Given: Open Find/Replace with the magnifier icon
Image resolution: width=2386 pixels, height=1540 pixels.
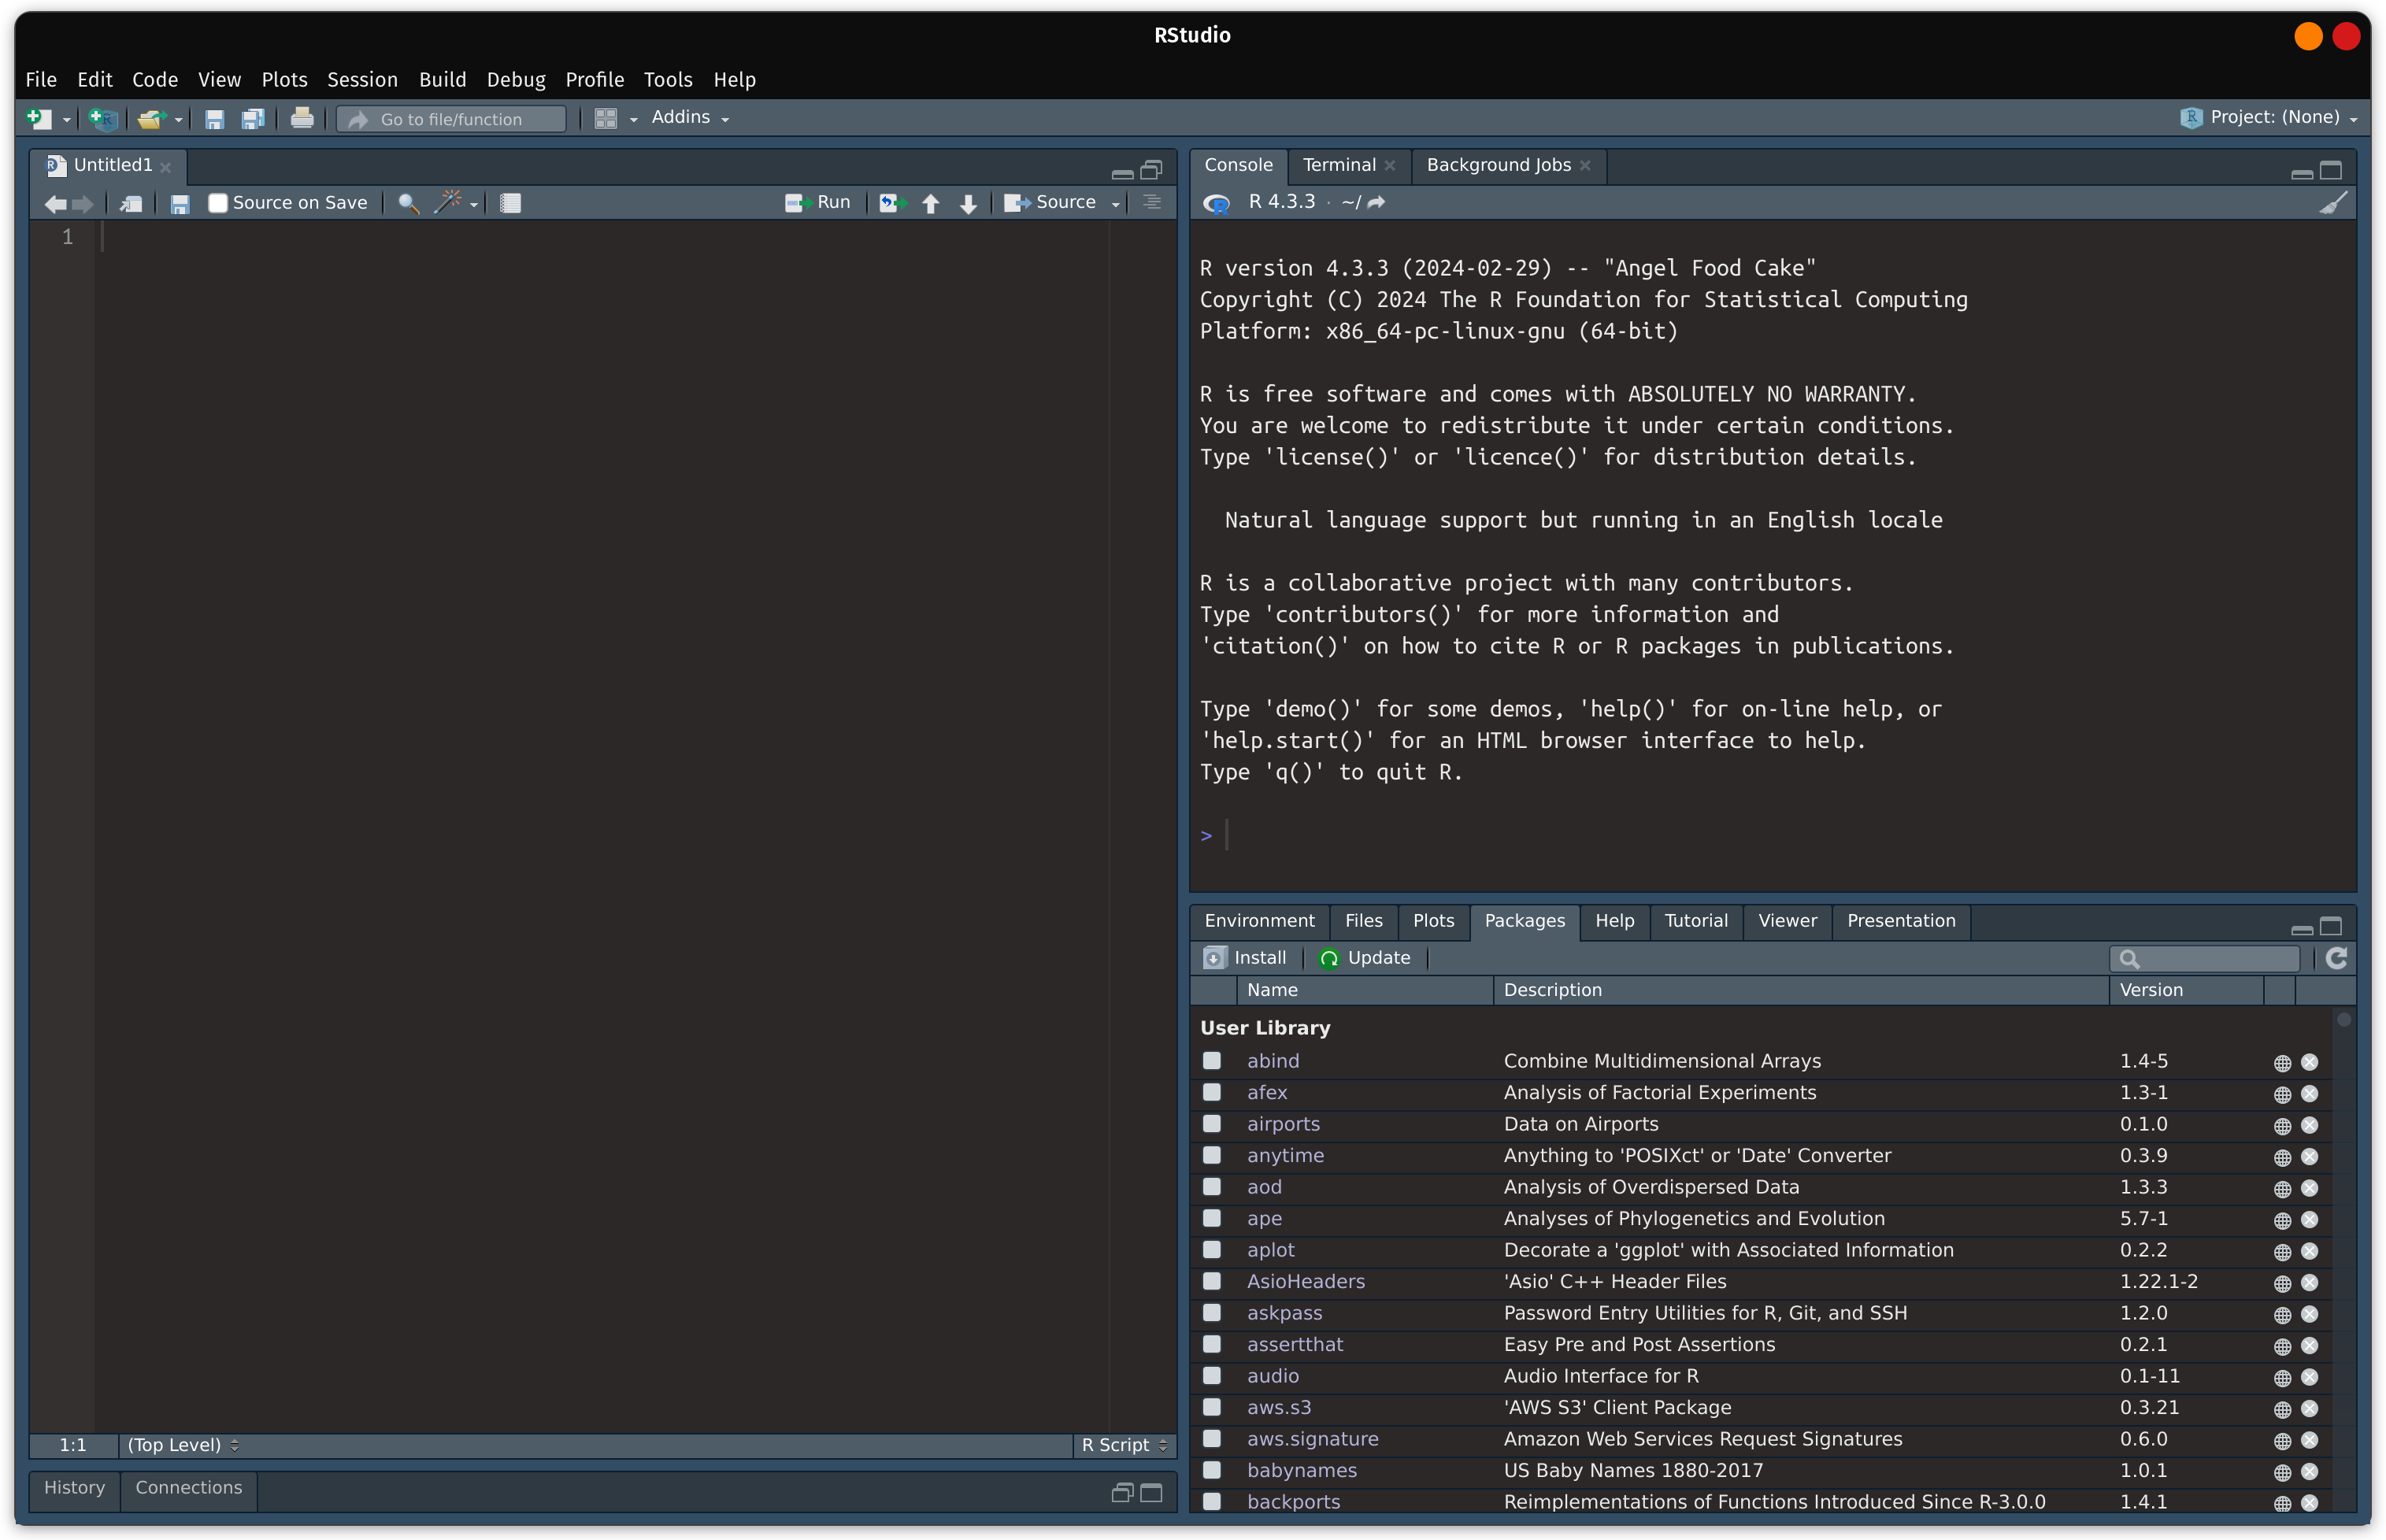Looking at the screenshot, I should click(407, 202).
